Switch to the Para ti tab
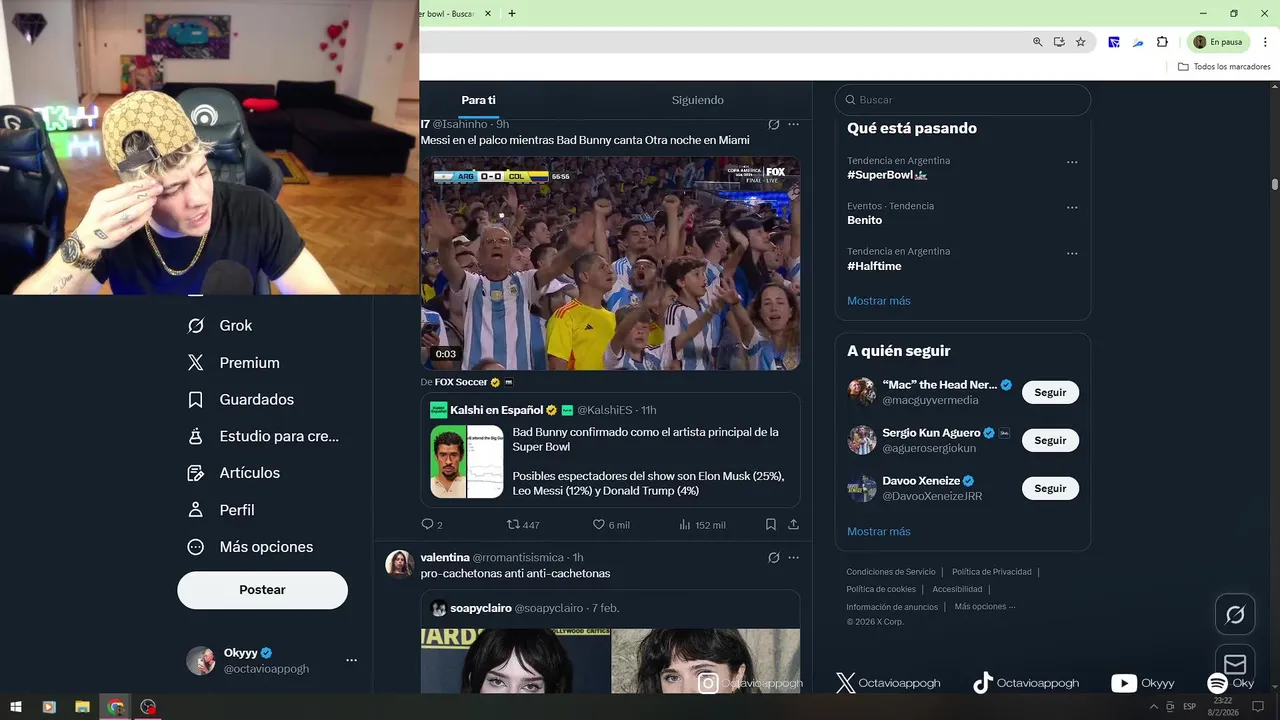This screenshot has width=1280, height=720. pos(478,100)
